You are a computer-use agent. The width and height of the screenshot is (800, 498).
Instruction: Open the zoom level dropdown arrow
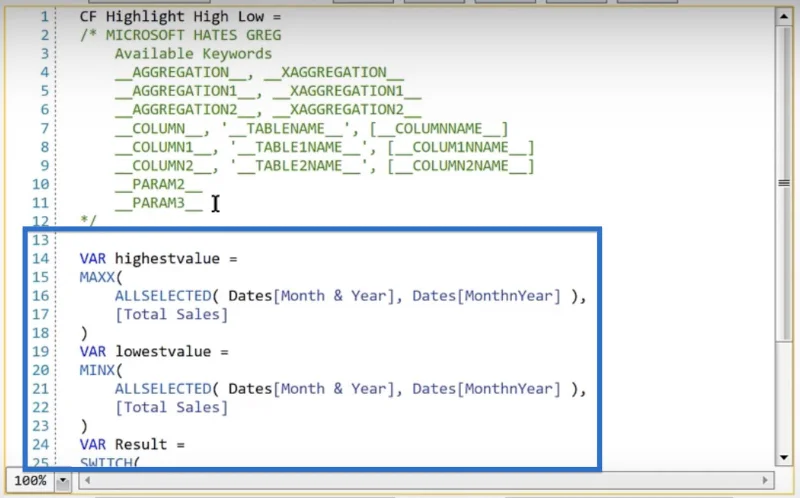pyautogui.click(x=63, y=481)
